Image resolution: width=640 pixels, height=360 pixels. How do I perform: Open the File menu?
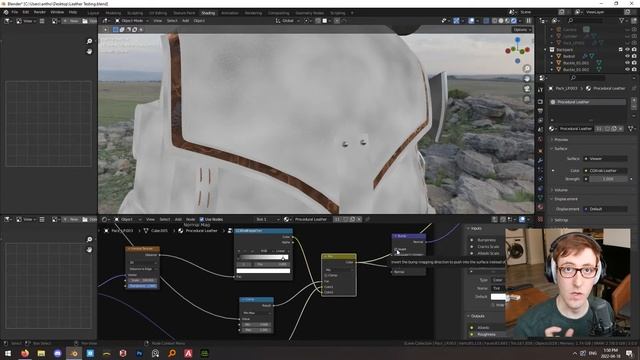(x=15, y=12)
